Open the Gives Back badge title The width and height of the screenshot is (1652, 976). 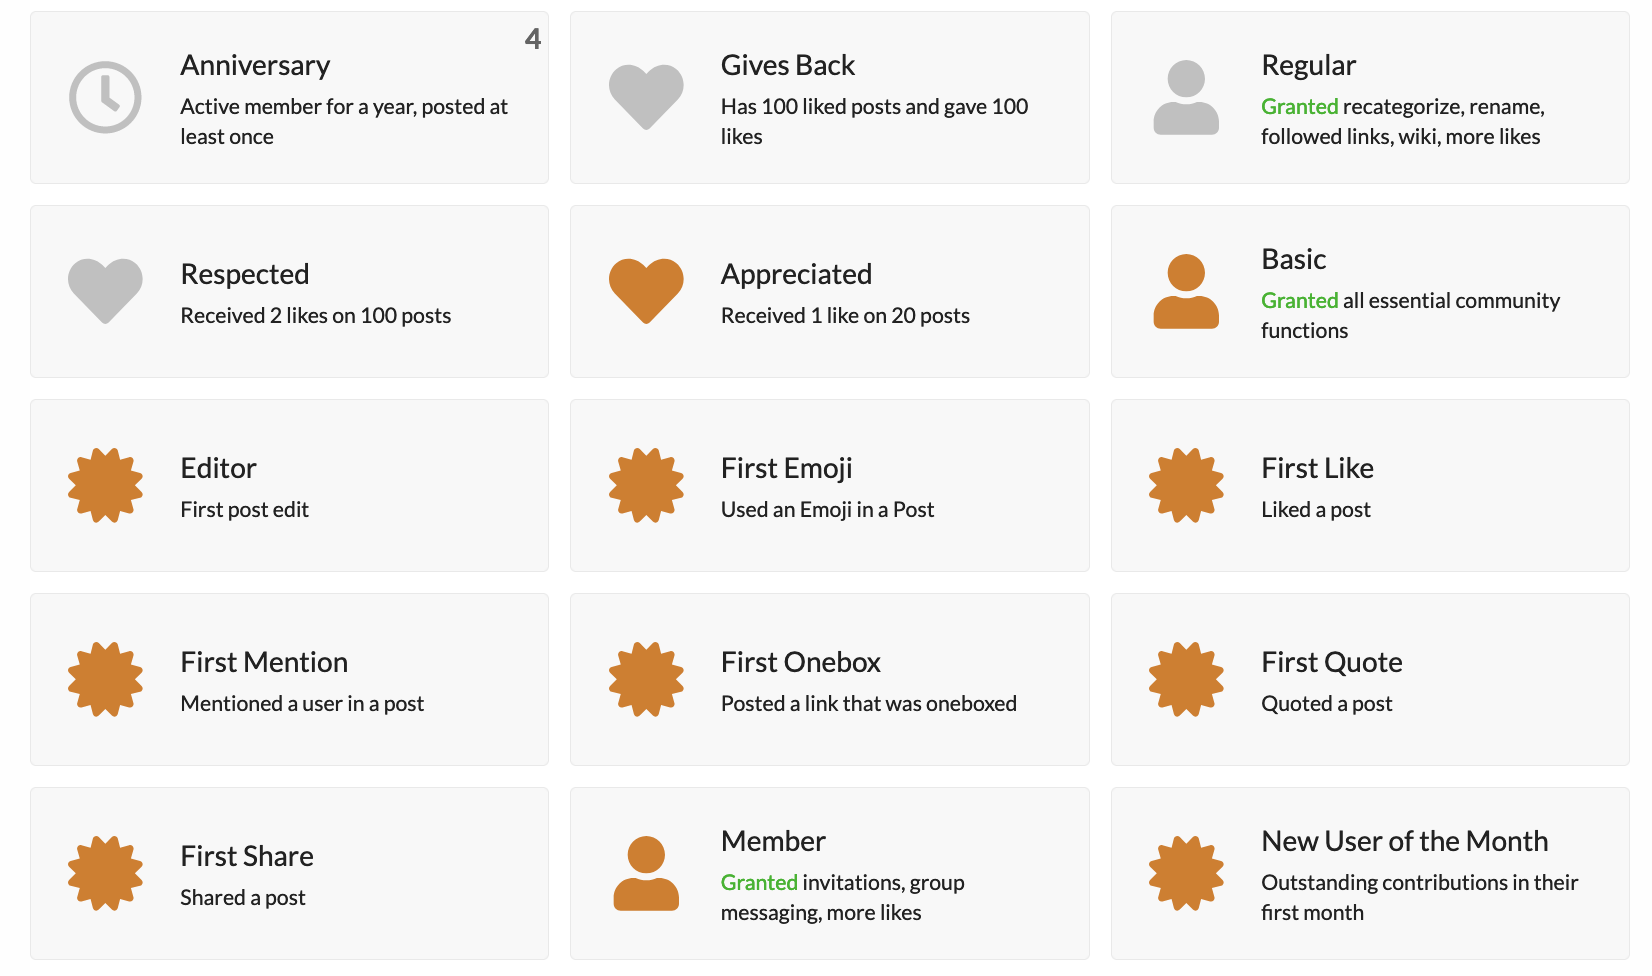coord(787,65)
